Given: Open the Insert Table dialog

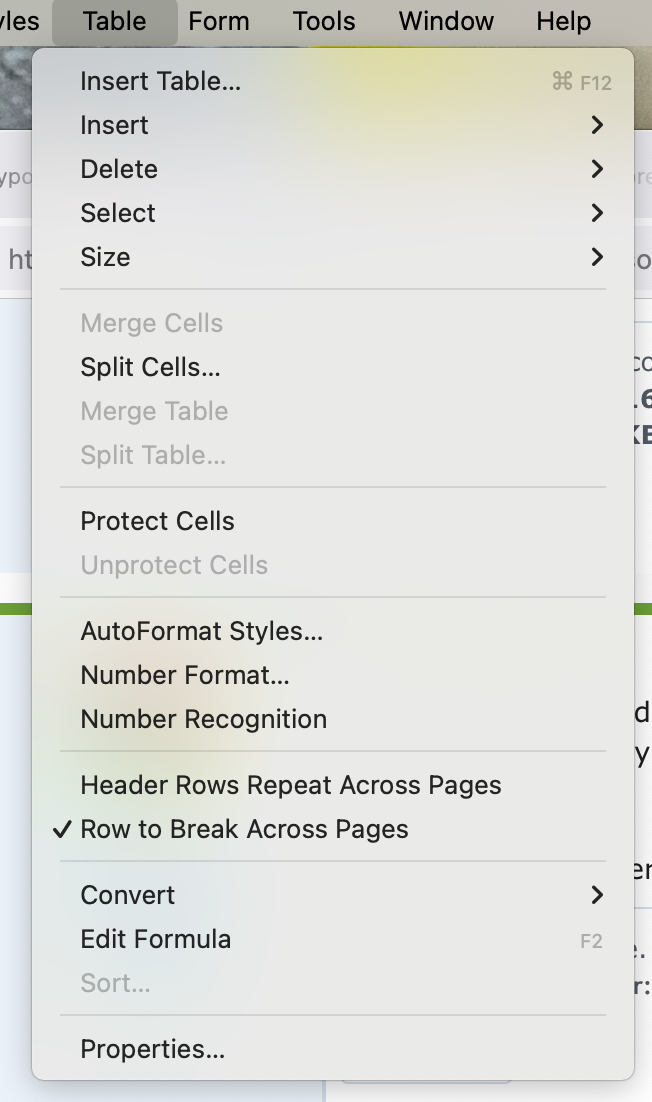Looking at the screenshot, I should coord(160,81).
